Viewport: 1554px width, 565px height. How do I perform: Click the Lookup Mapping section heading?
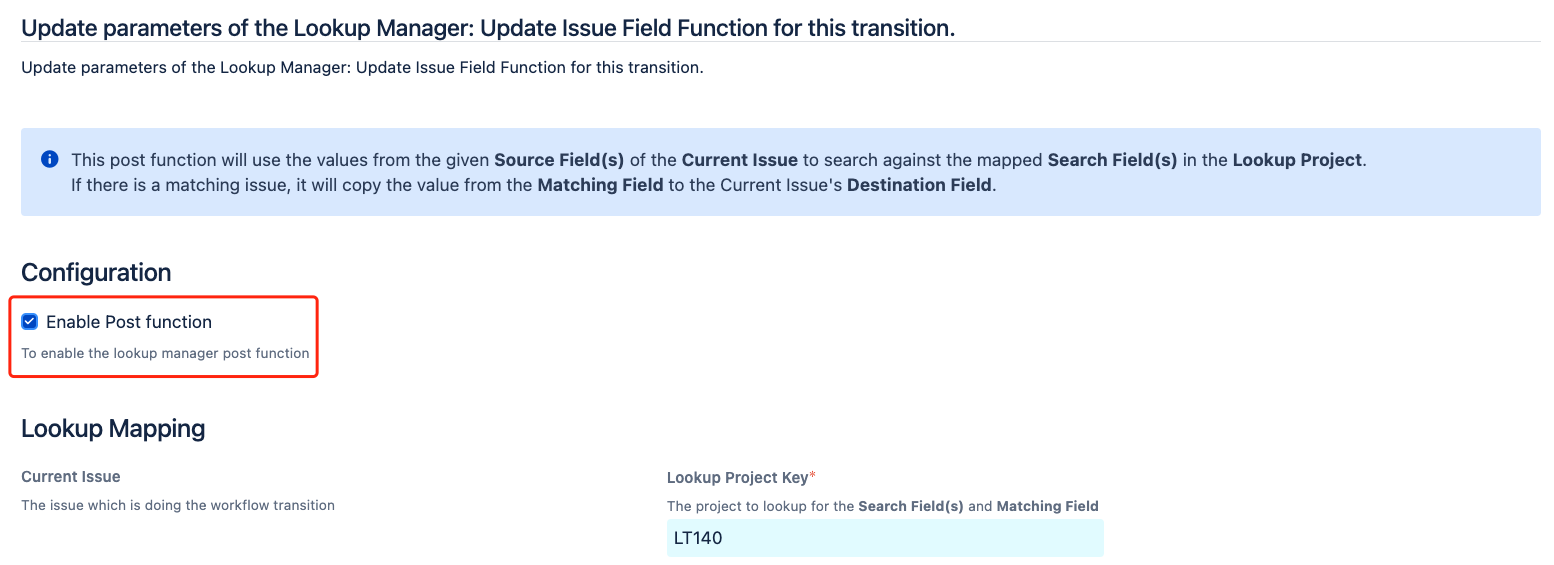click(x=113, y=428)
